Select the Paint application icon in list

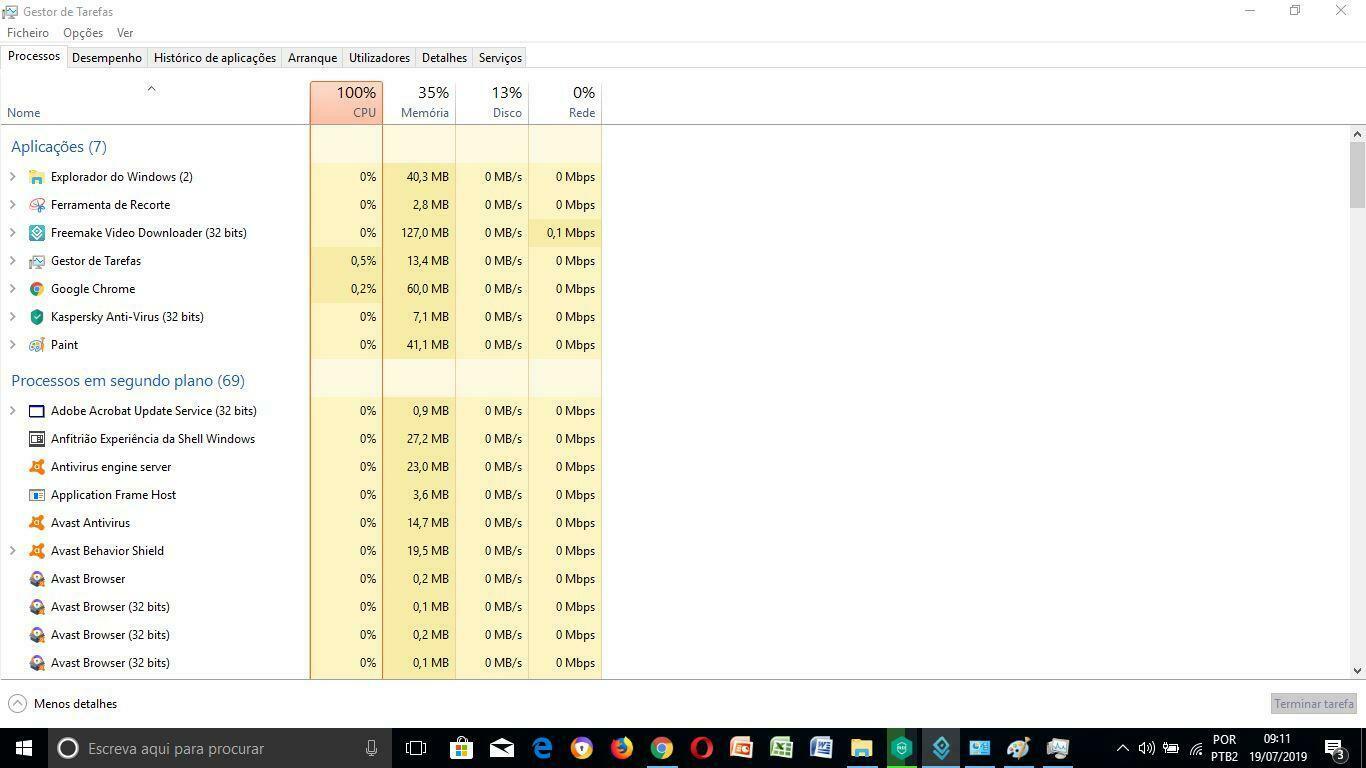pos(37,345)
